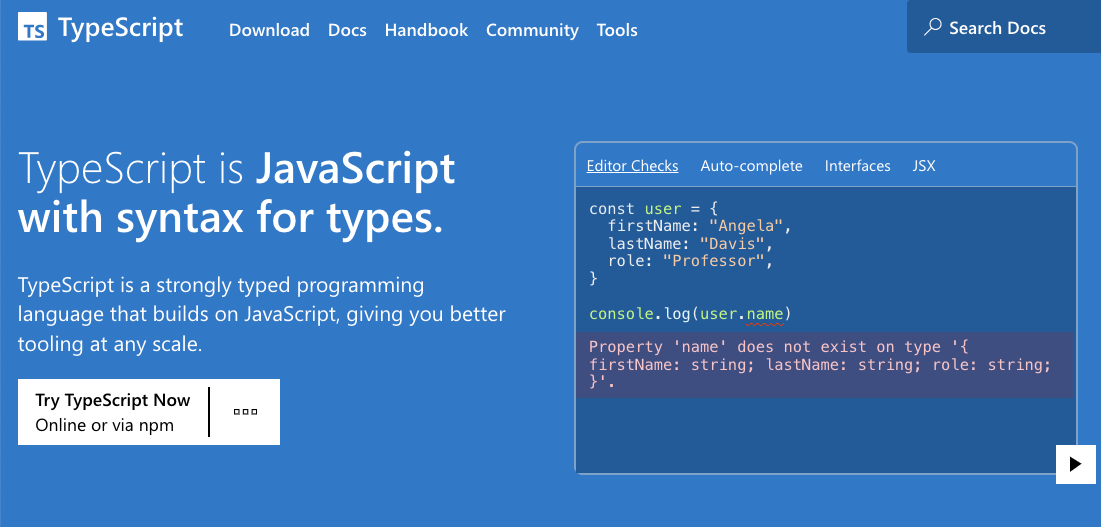Select the Editor Checks tab
The image size is (1101, 527).
[x=632, y=166]
